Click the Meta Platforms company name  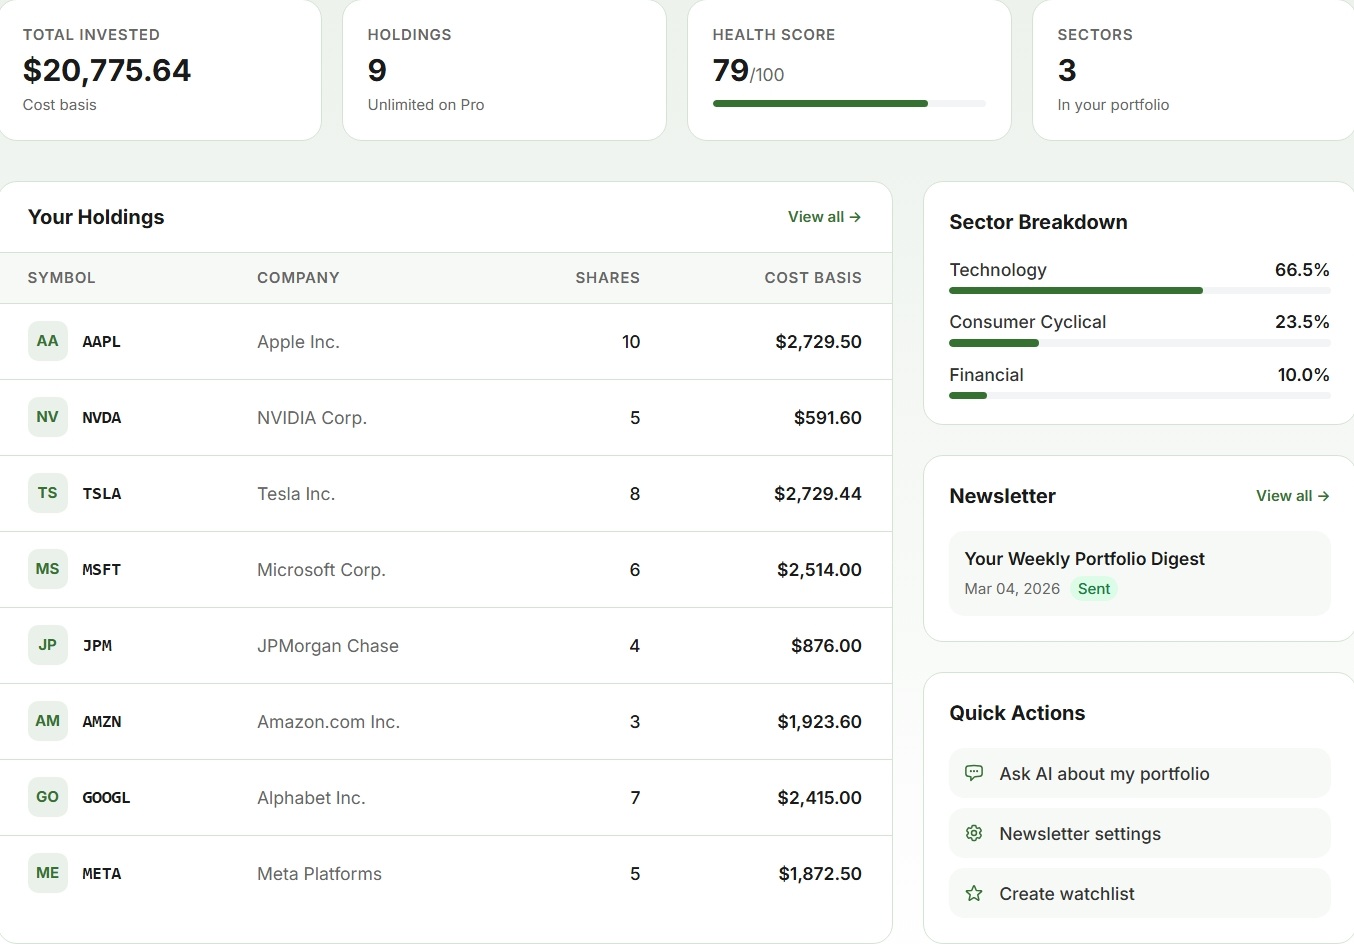tap(319, 874)
